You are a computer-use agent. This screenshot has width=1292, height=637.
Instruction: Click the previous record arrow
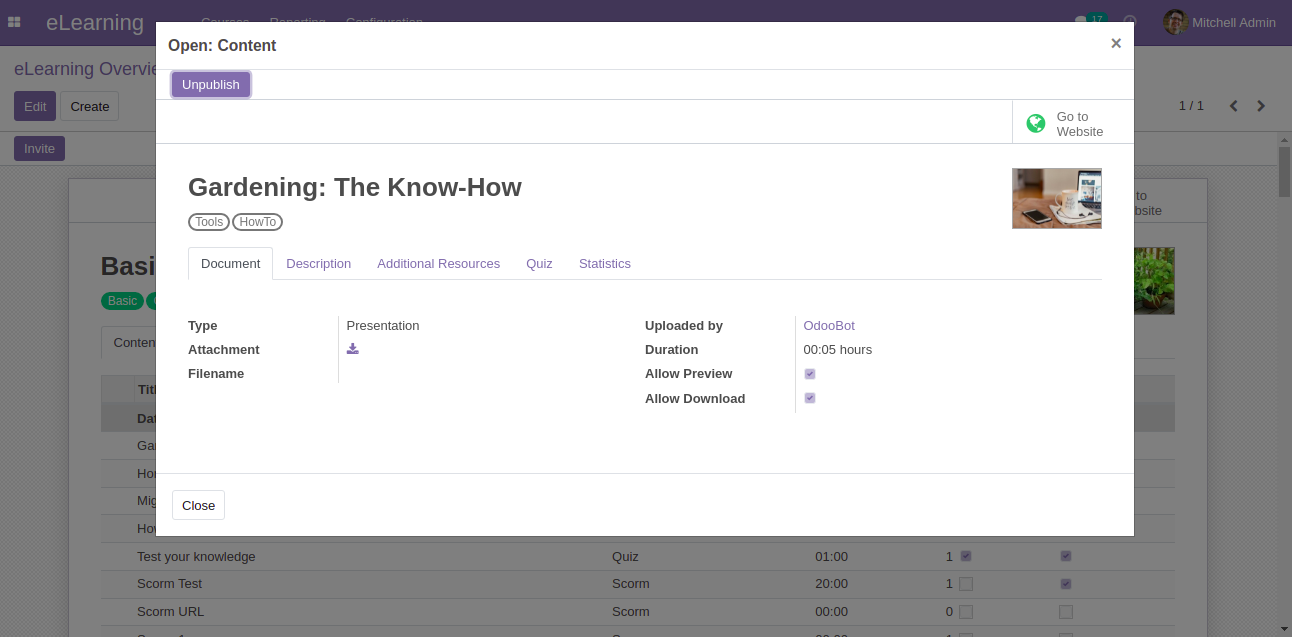pos(1233,106)
